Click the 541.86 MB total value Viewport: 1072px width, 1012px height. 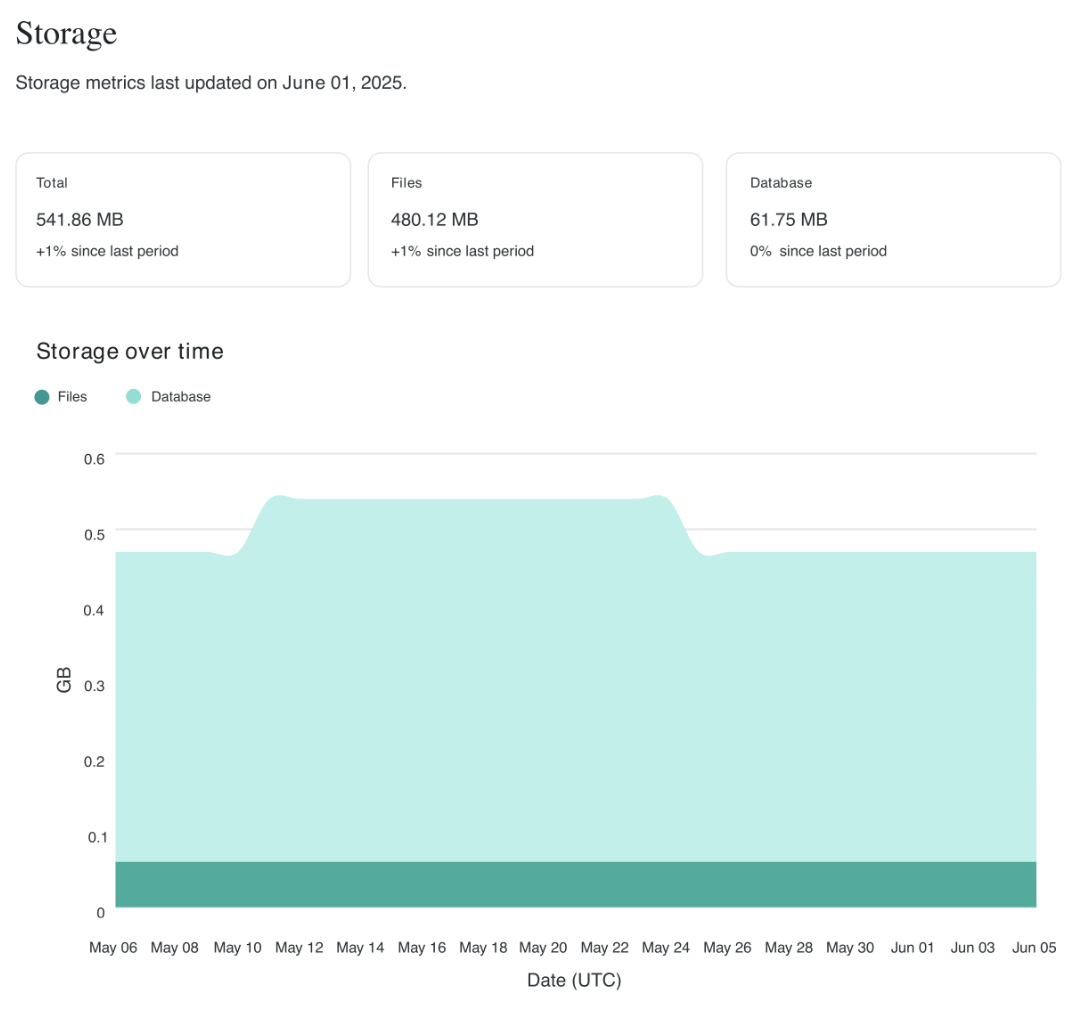coord(80,220)
